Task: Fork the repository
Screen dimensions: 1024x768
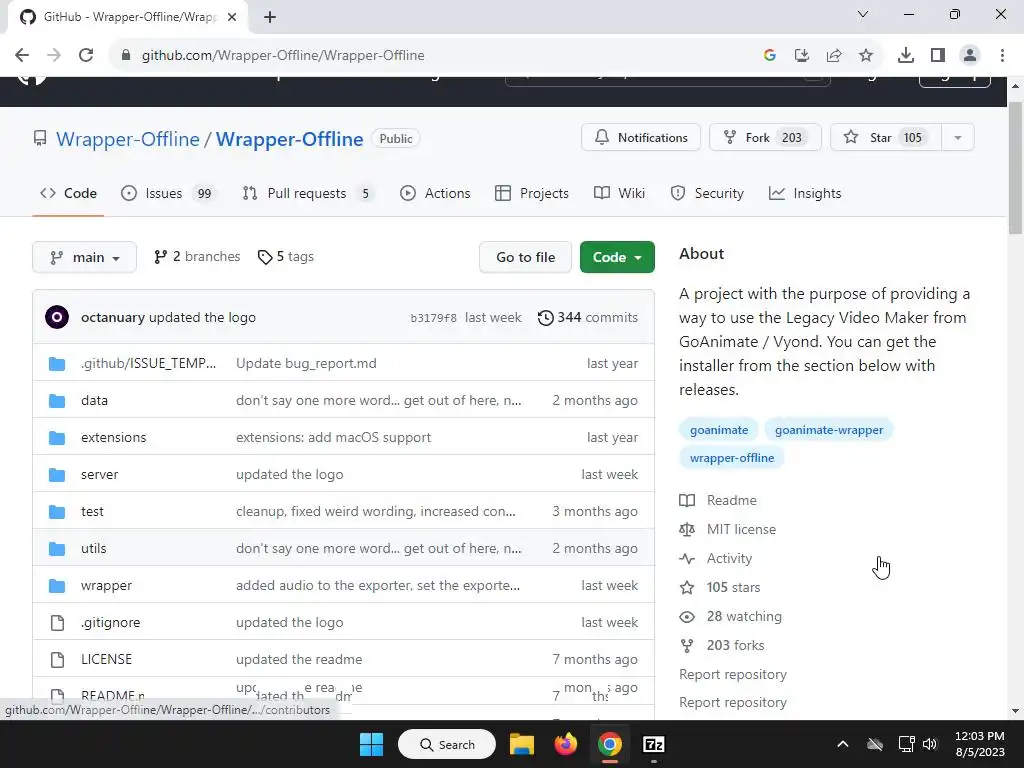Action: [765, 137]
